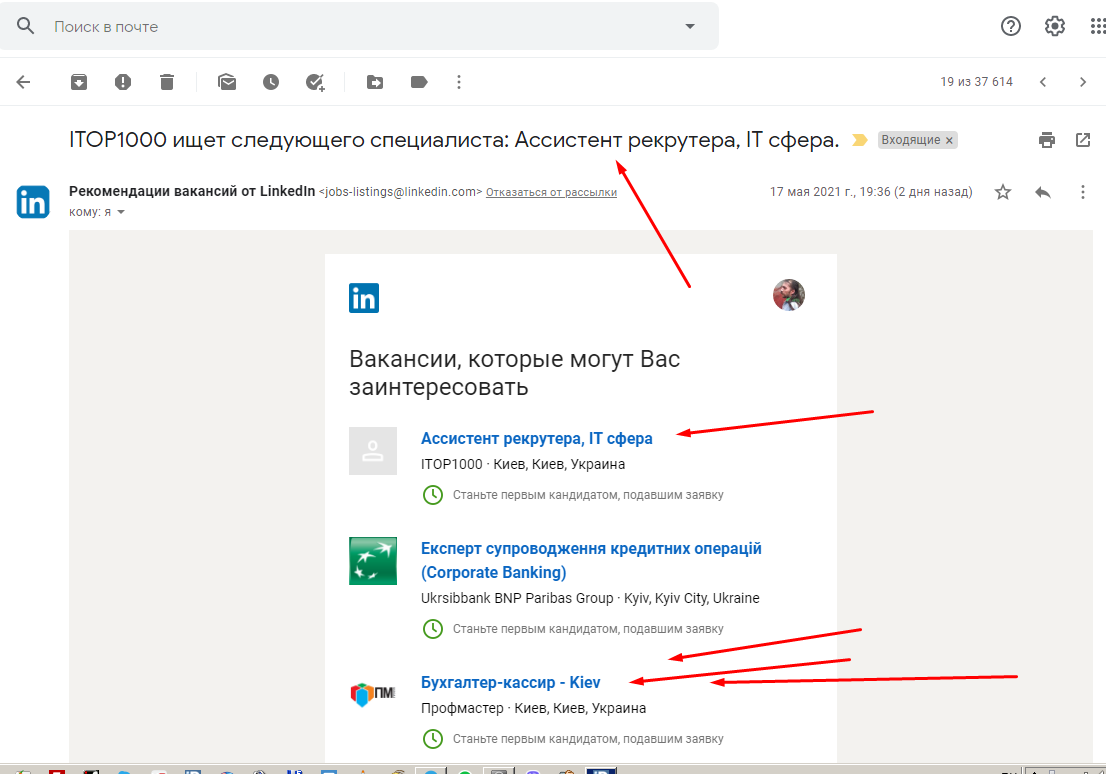This screenshot has width=1106, height=774.
Task: Open email in a new window
Action: pyautogui.click(x=1083, y=140)
